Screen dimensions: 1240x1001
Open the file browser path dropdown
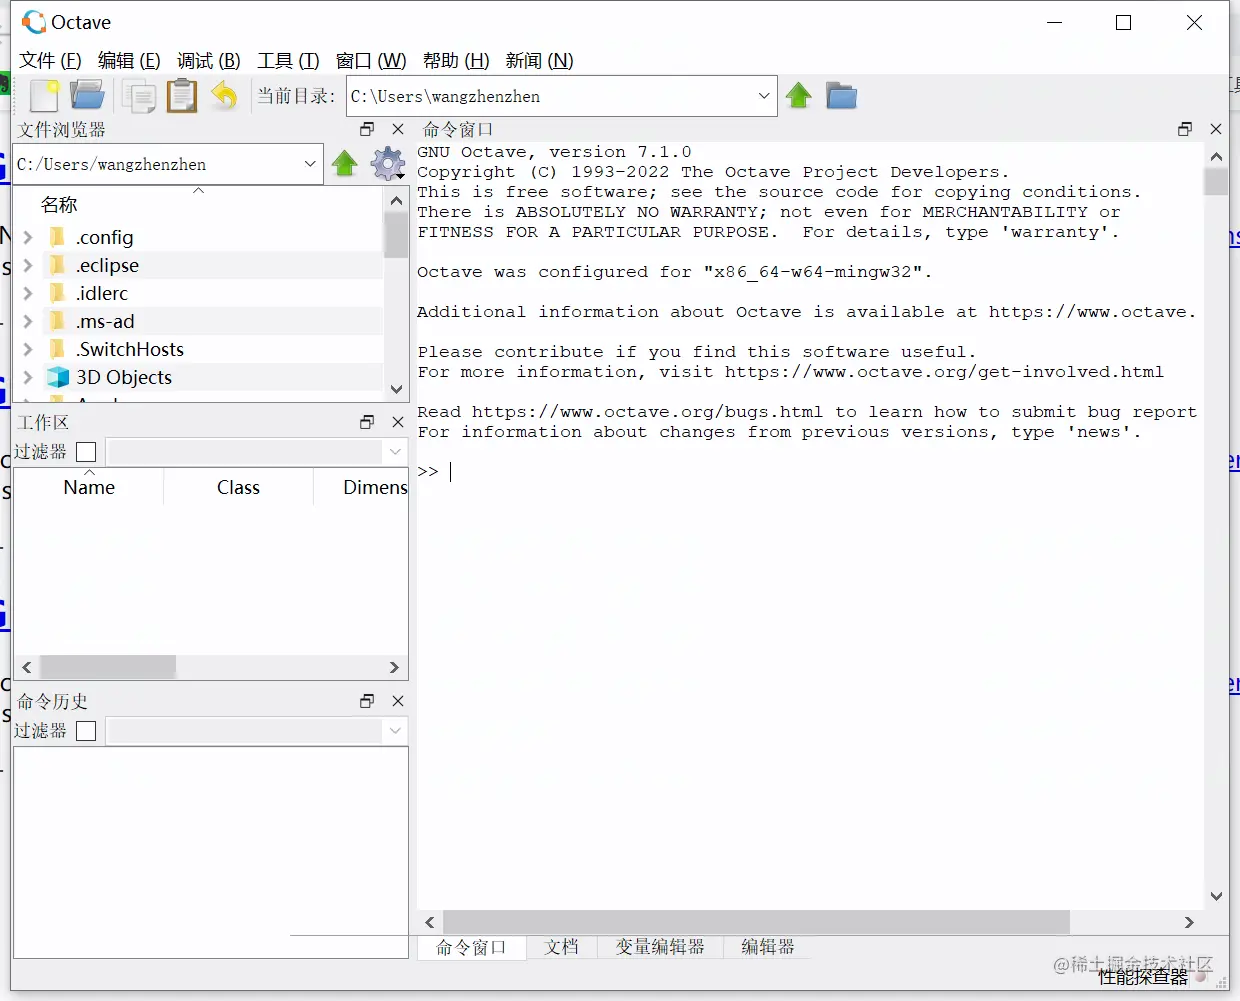point(310,164)
